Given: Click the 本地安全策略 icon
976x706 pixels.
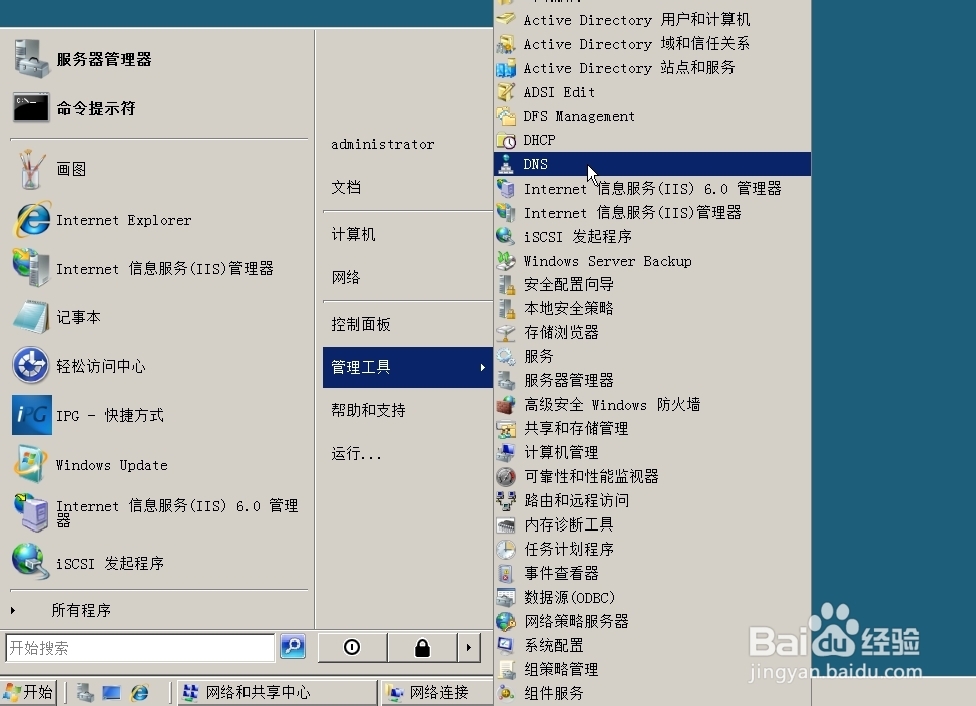Looking at the screenshot, I should [506, 308].
